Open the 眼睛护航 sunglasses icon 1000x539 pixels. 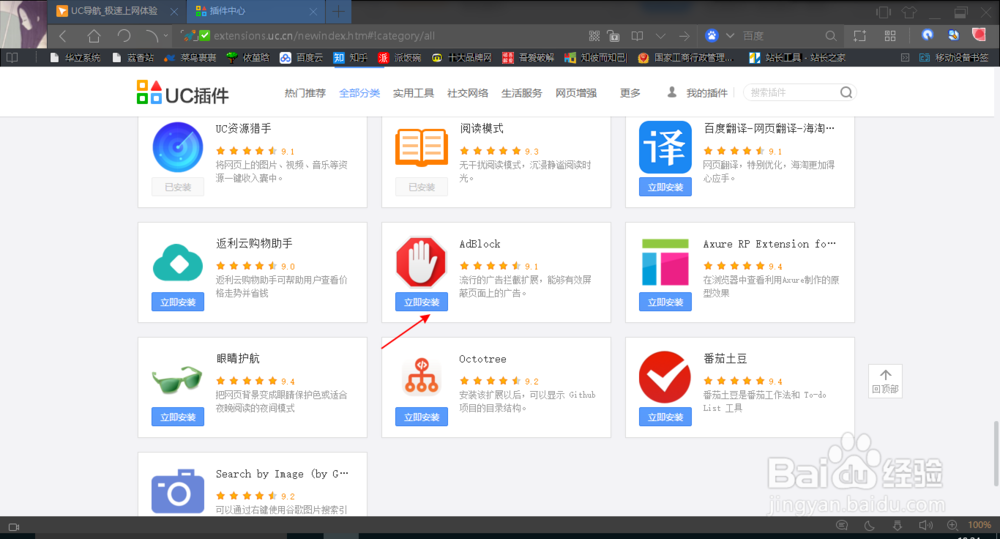click(177, 379)
